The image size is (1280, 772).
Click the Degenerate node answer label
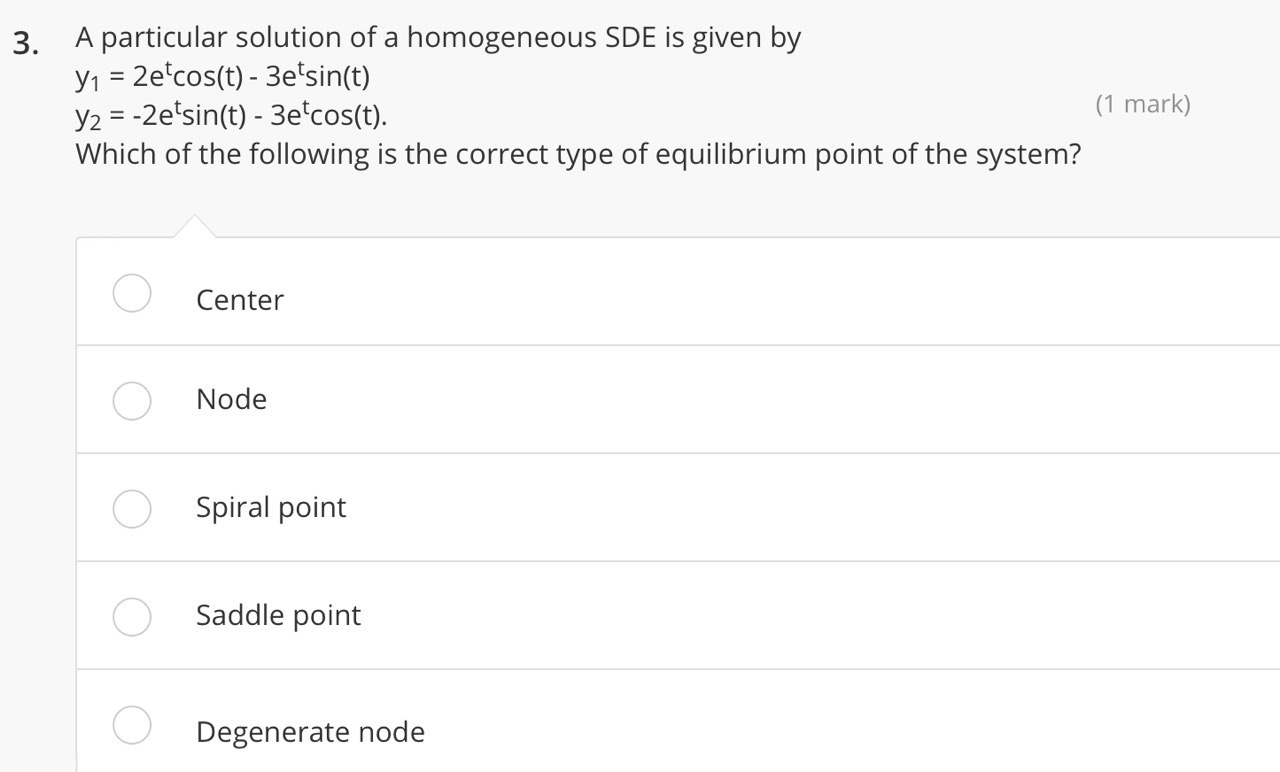click(x=310, y=731)
